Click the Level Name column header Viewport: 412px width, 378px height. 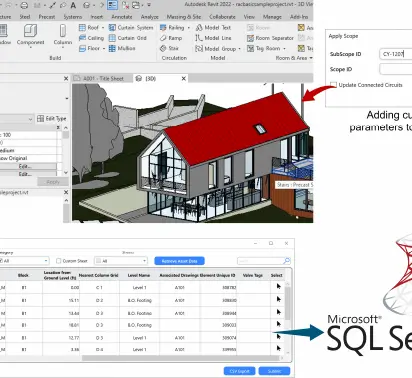click(x=139, y=275)
